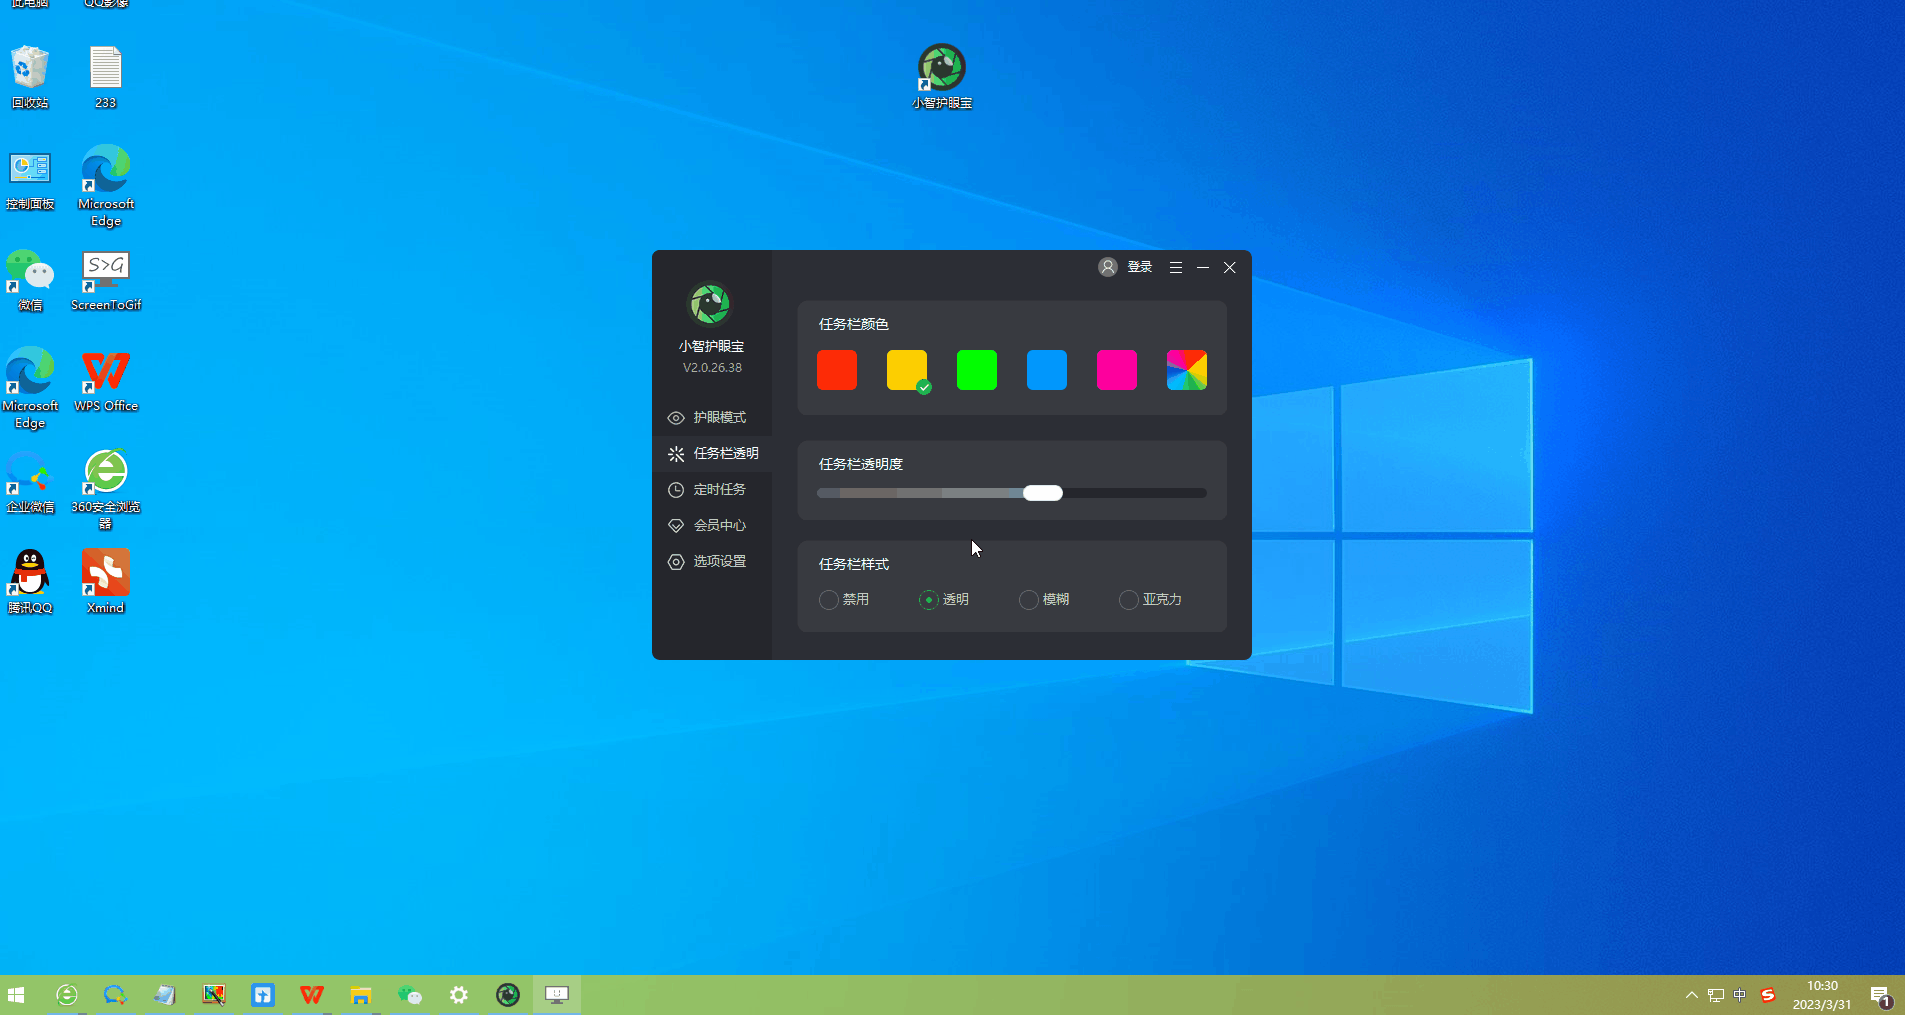Open the hamburger menu in title bar
The width and height of the screenshot is (1905, 1015).
(1176, 267)
